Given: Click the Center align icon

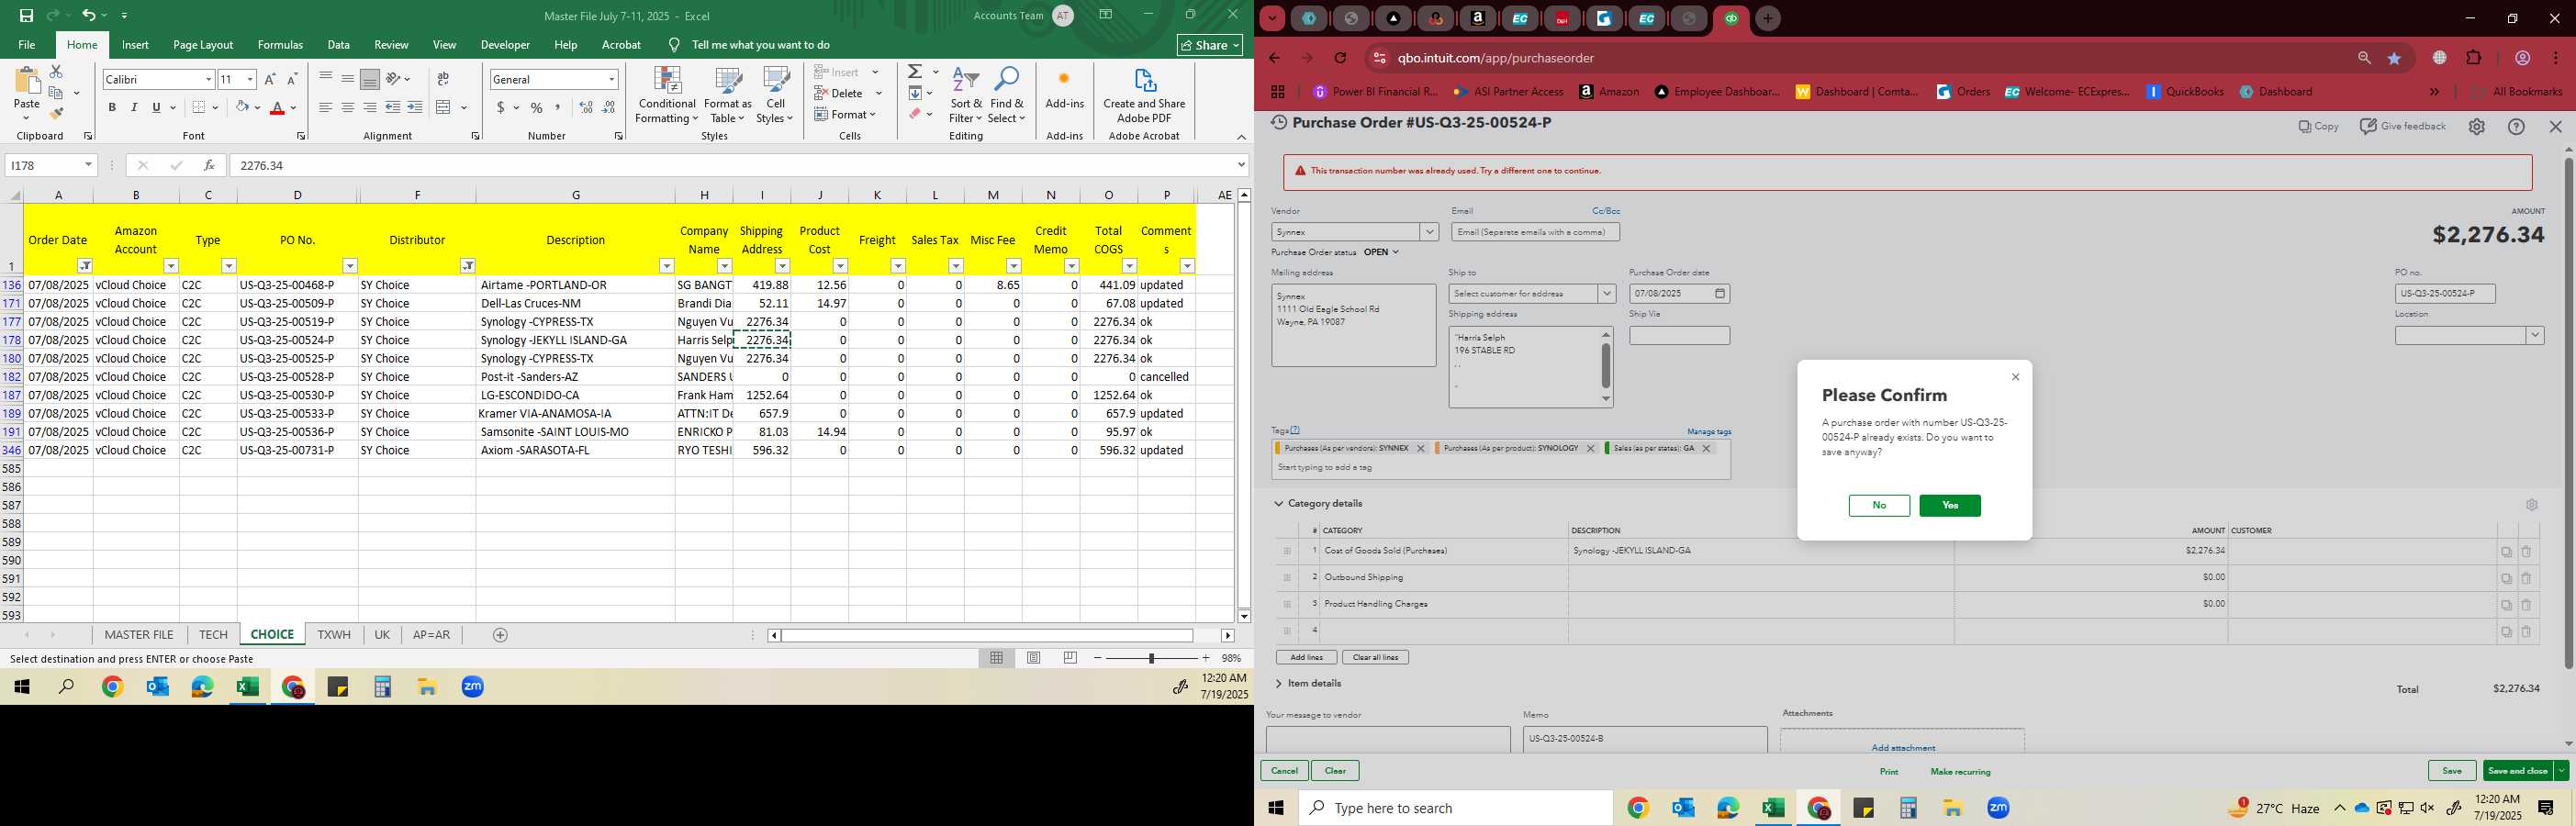Looking at the screenshot, I should click(347, 108).
